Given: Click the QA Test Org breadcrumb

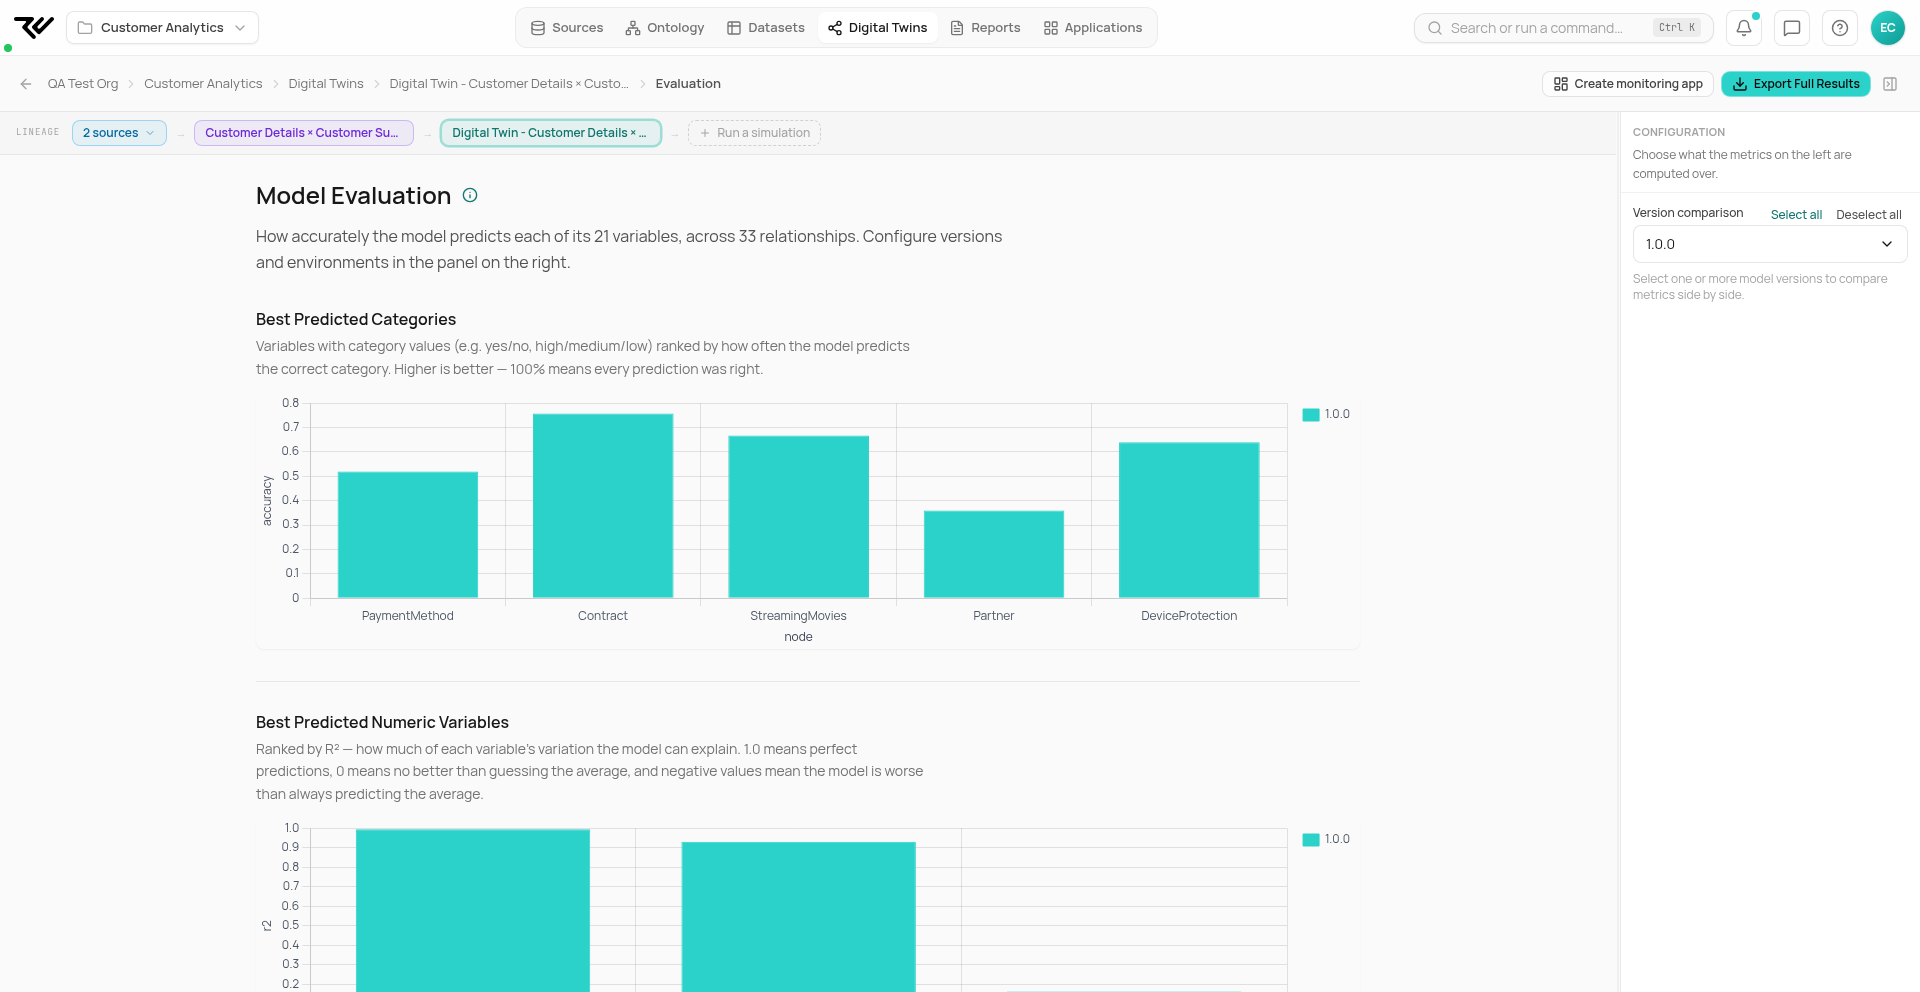Looking at the screenshot, I should coord(83,84).
